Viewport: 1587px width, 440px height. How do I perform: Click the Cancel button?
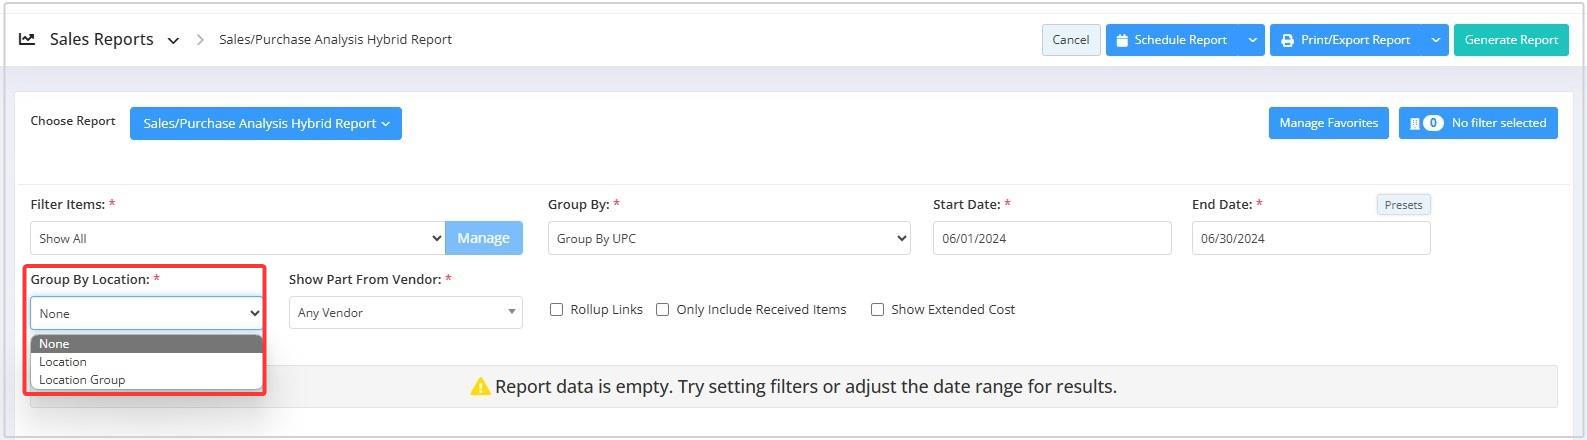point(1070,40)
